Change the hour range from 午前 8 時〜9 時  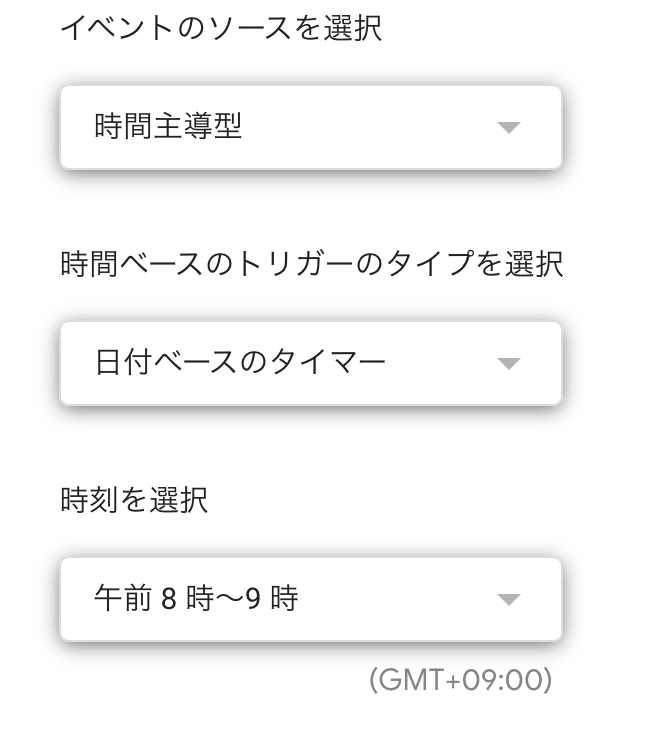pyautogui.click(x=310, y=599)
